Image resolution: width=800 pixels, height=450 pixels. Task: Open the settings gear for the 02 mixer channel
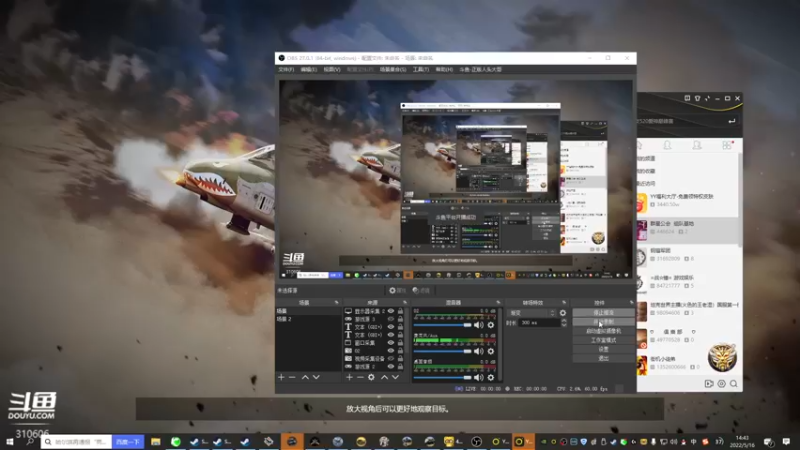click(x=491, y=324)
